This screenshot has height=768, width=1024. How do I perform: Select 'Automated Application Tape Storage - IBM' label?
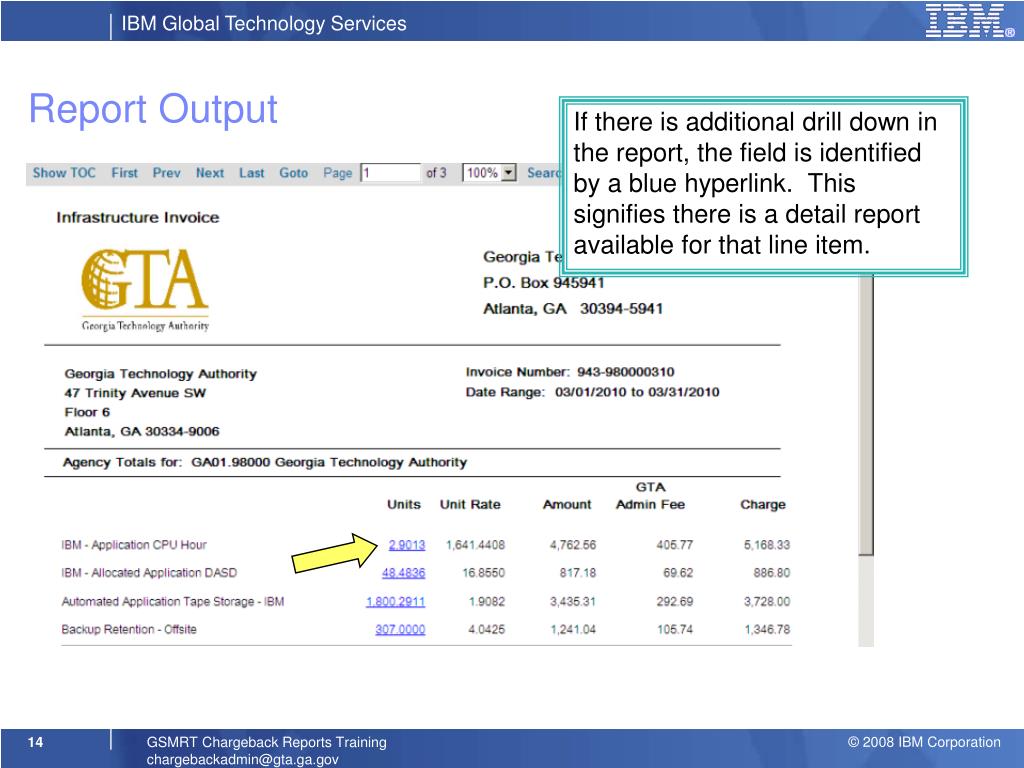pos(172,601)
